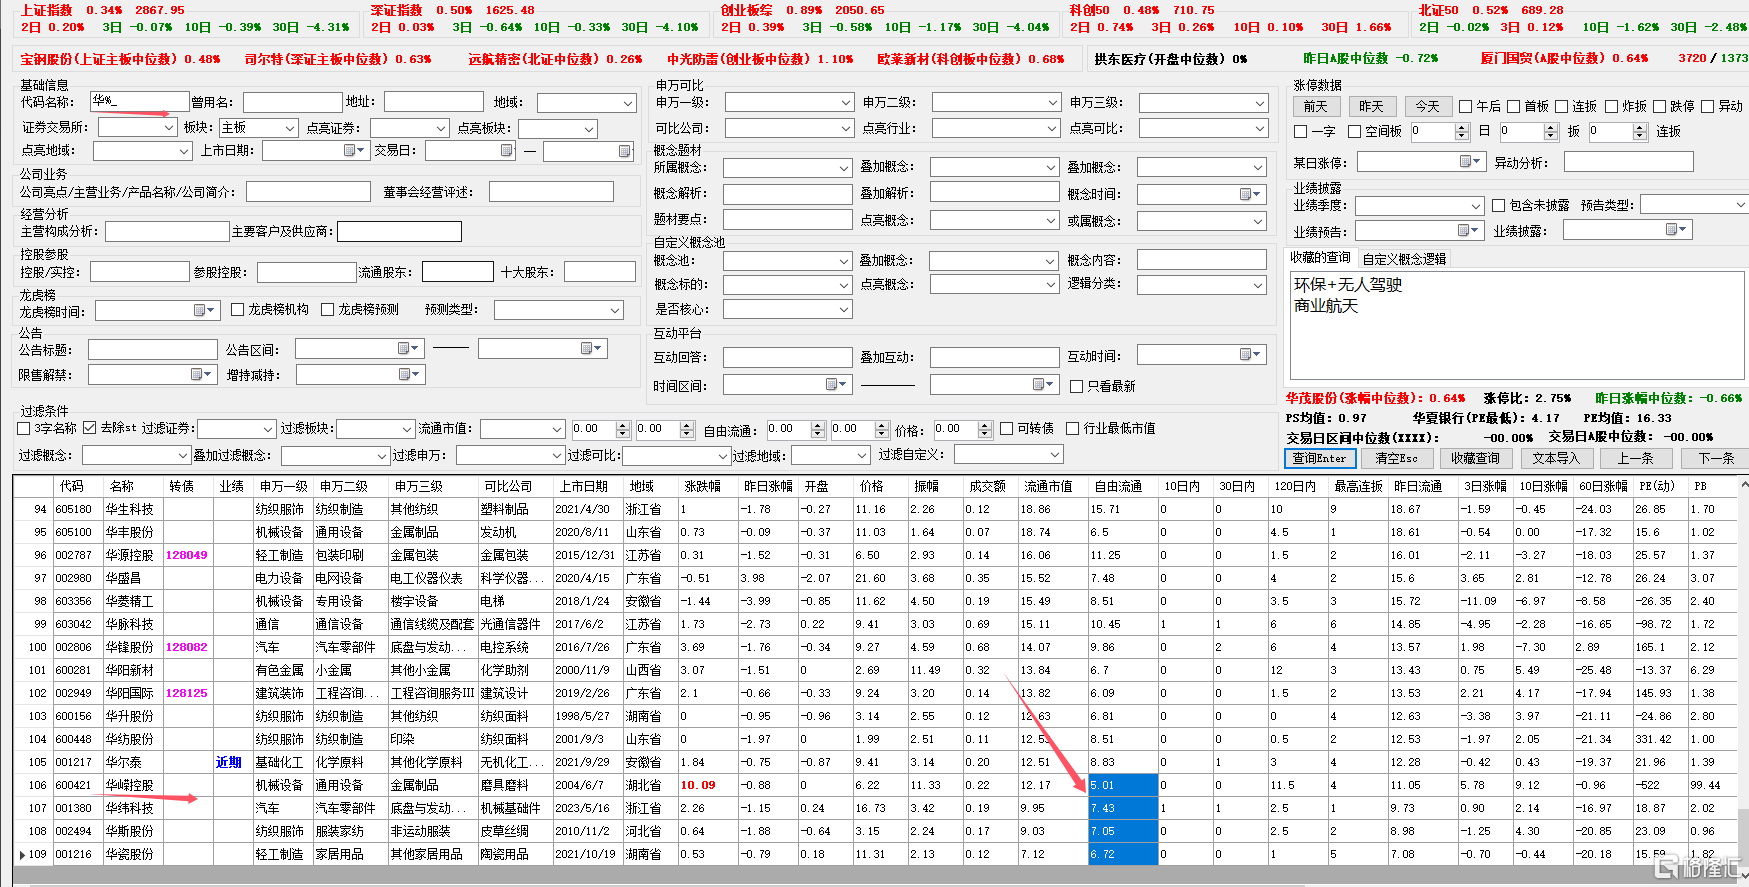The height and width of the screenshot is (887, 1749).
Task: Switch to the 自定义概念逻辑 tab
Action: (x=1404, y=259)
